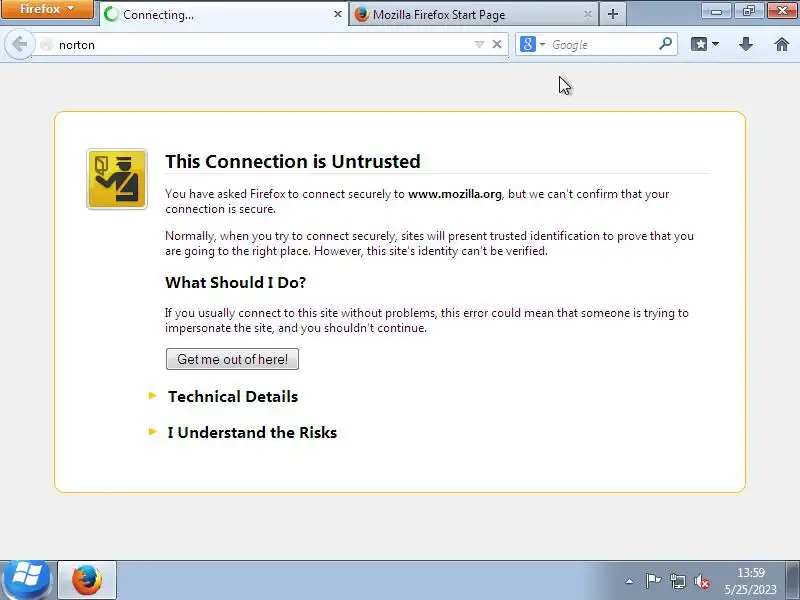Open the Google search engine selector
This screenshot has height=600, width=800.
click(x=532, y=44)
